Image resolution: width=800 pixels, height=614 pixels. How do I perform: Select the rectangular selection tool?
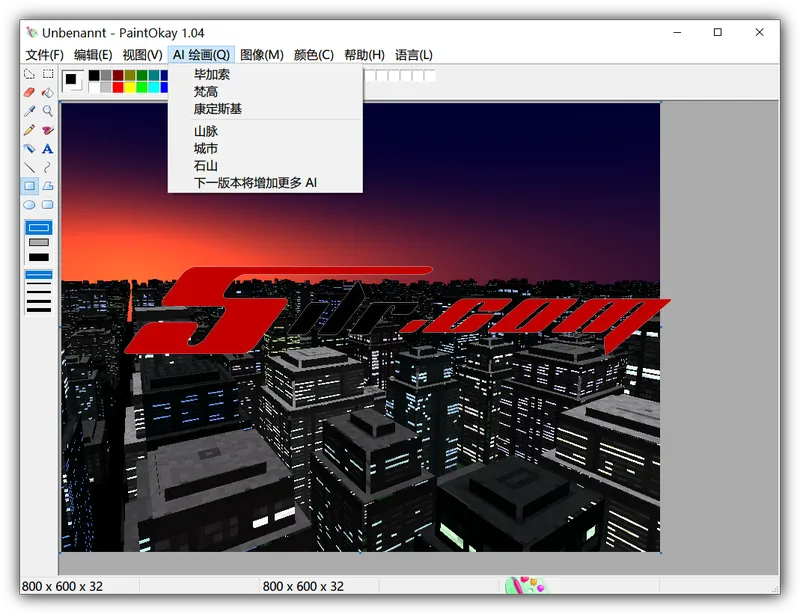tap(47, 74)
